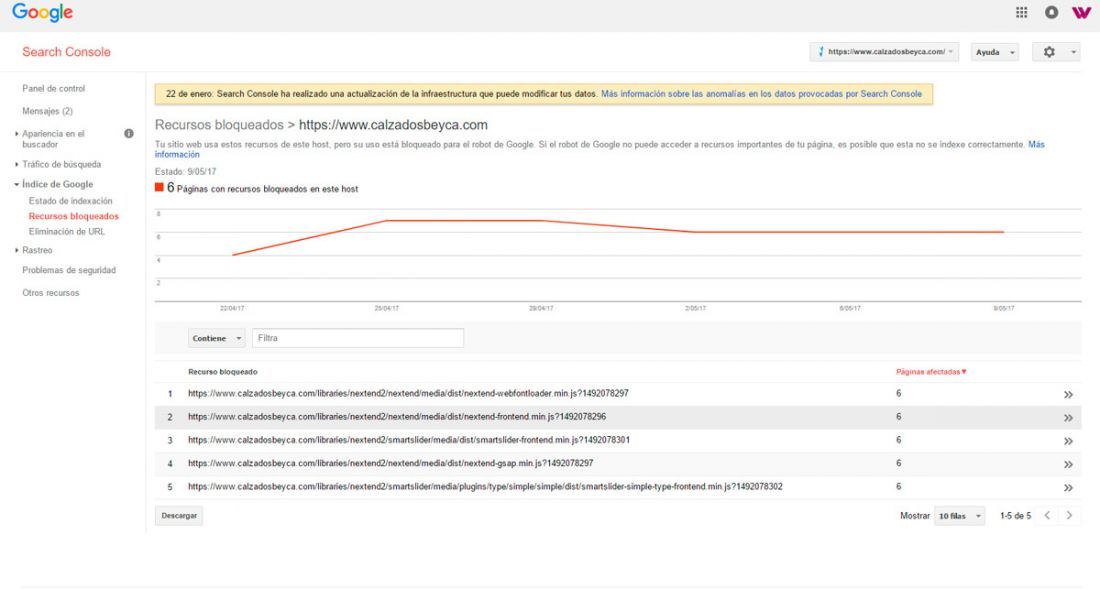
Task: Click the red legend square for blocked pages
Action: (x=159, y=187)
